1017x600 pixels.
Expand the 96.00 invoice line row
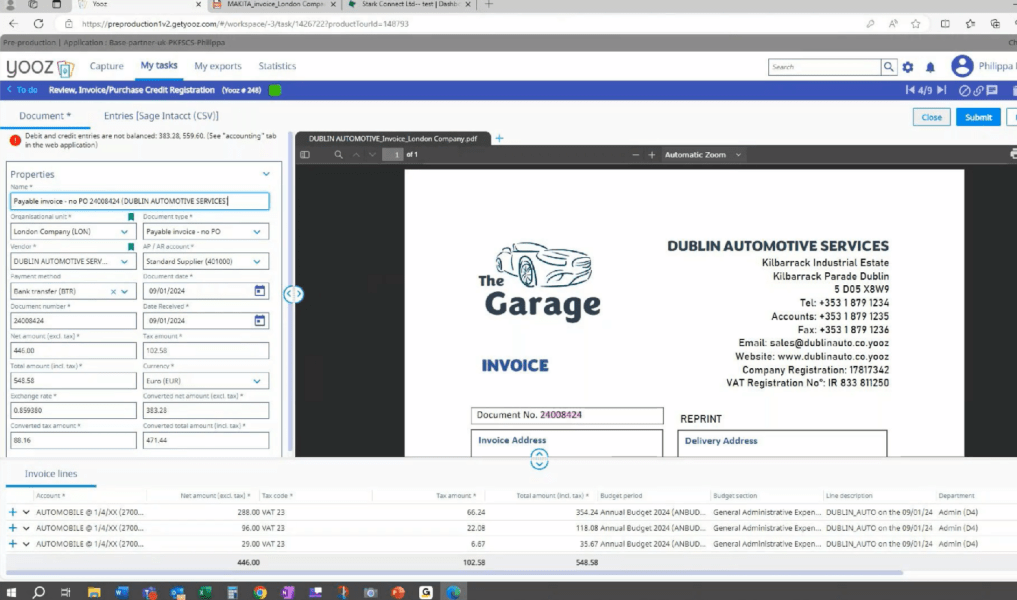click(26, 528)
